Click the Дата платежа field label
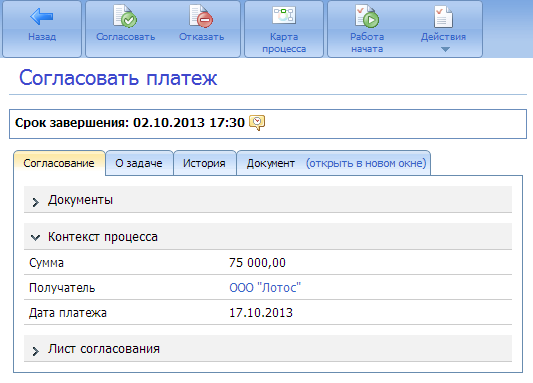 click(68, 313)
